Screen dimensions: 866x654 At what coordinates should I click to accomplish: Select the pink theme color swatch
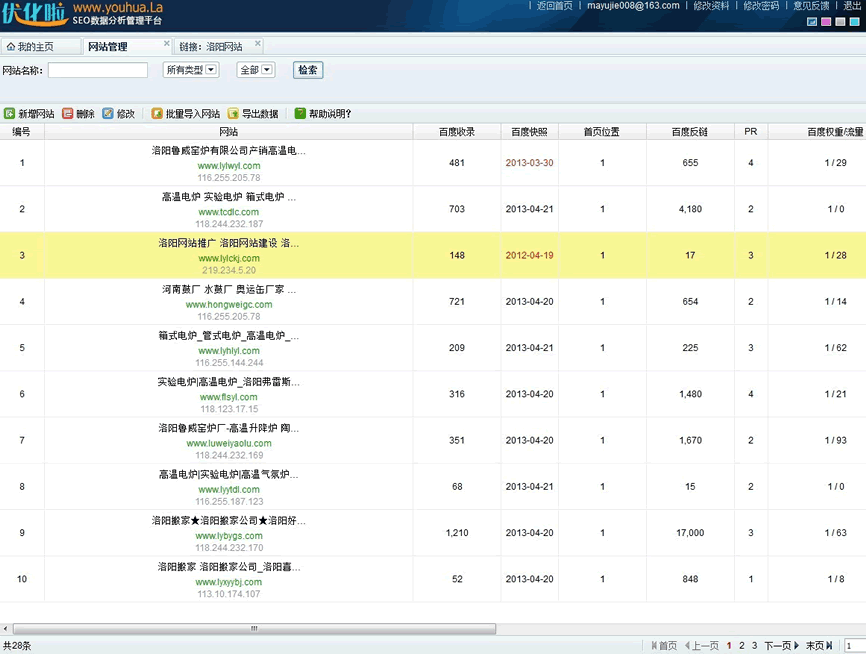tap(826, 21)
